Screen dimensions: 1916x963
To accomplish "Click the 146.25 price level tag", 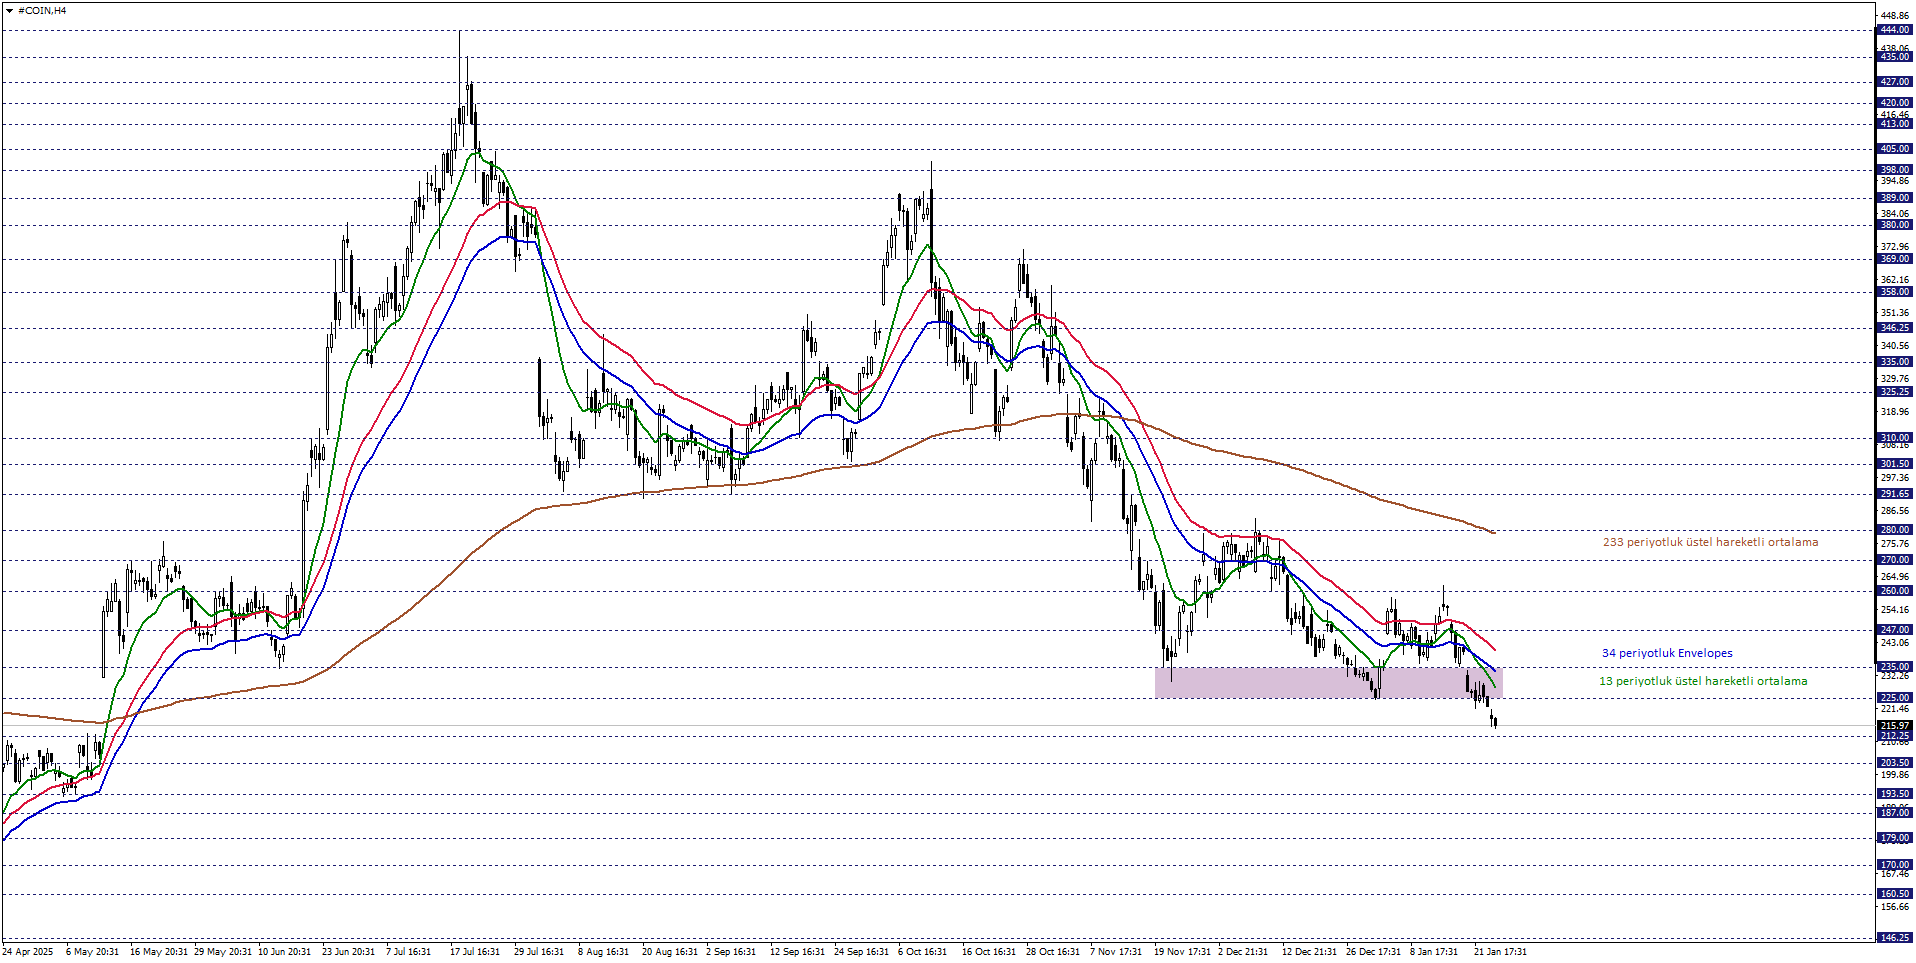I will coord(1894,938).
